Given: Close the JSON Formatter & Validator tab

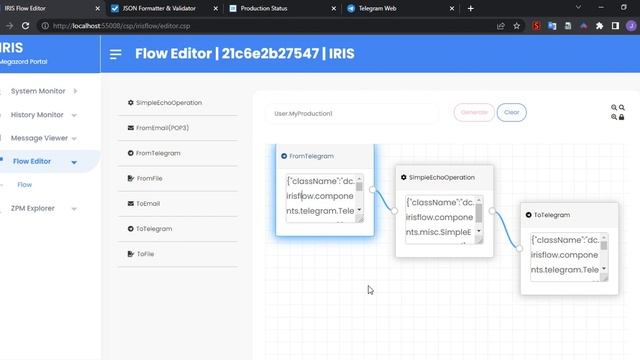Looking at the screenshot, I should pos(216,8).
